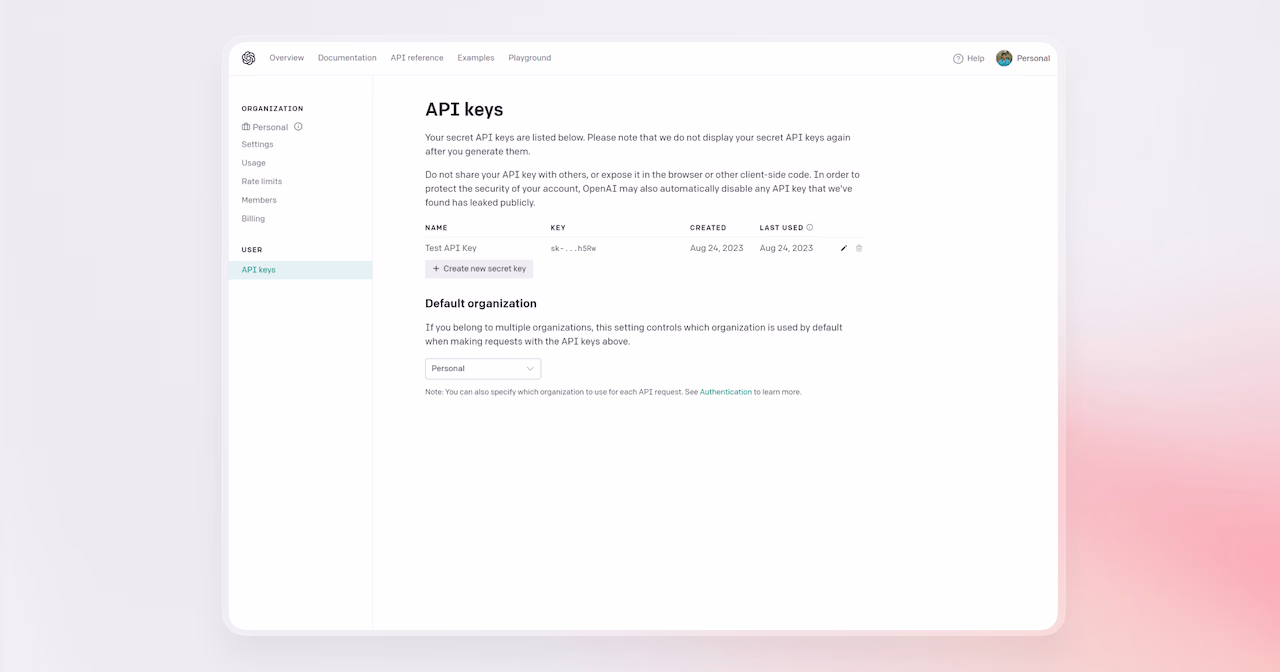The image size is (1280, 672).
Task: Click the briefcase icon next to Personal
Action: [x=246, y=127]
